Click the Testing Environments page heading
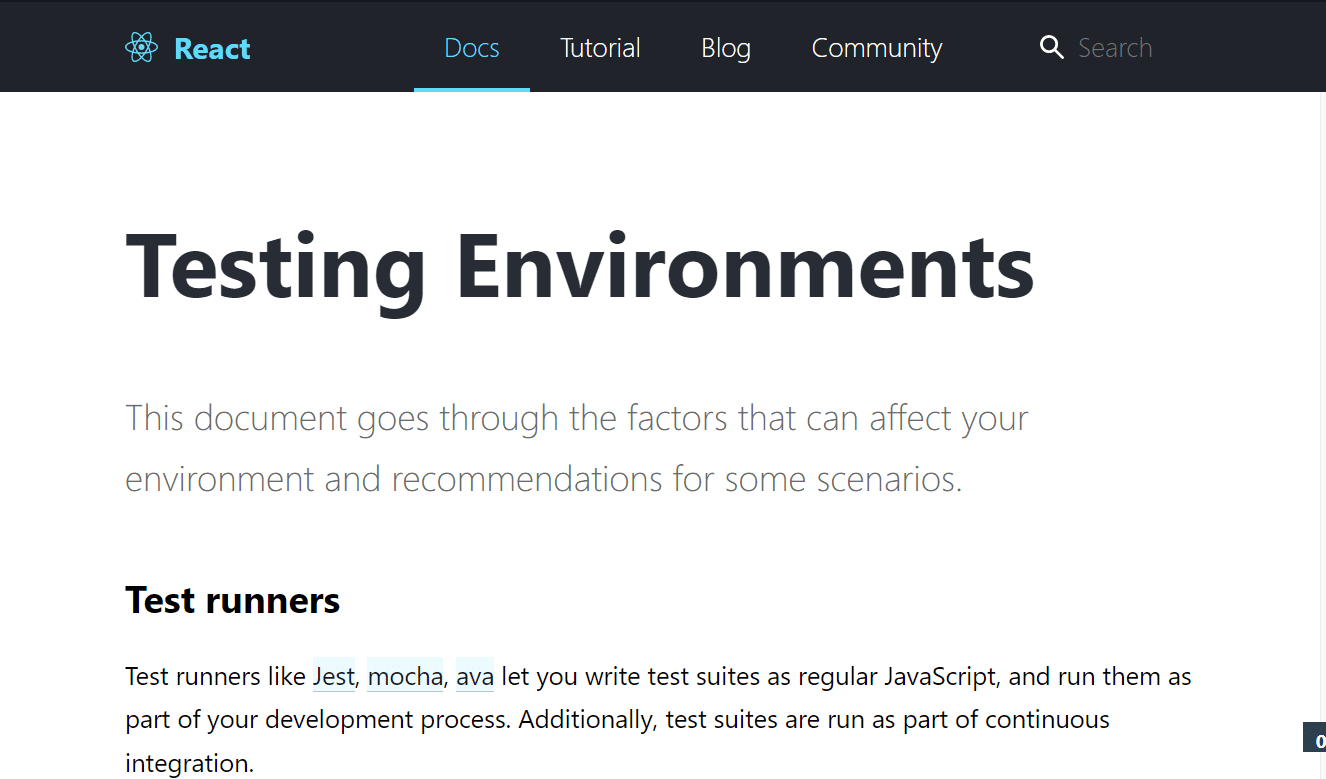Viewport: 1326px width, 779px height. [x=579, y=265]
